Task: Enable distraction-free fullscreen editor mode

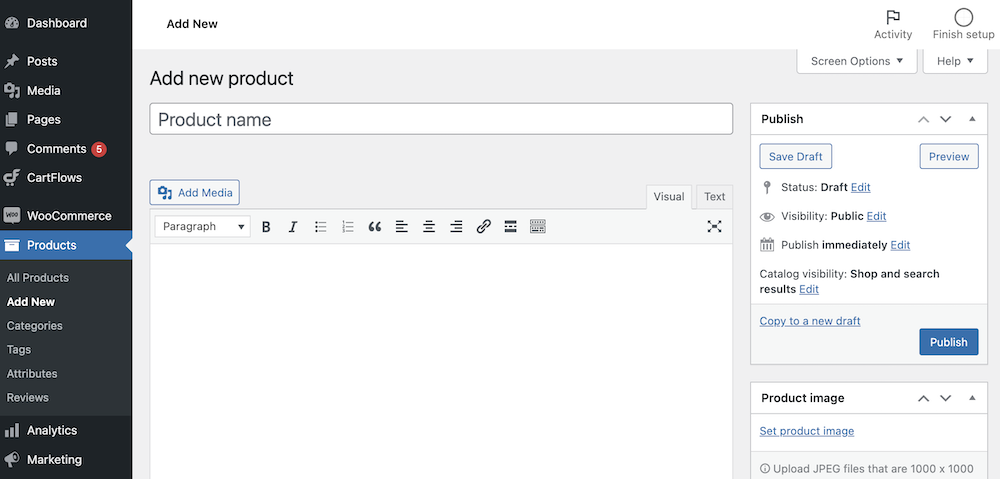Action: (714, 227)
